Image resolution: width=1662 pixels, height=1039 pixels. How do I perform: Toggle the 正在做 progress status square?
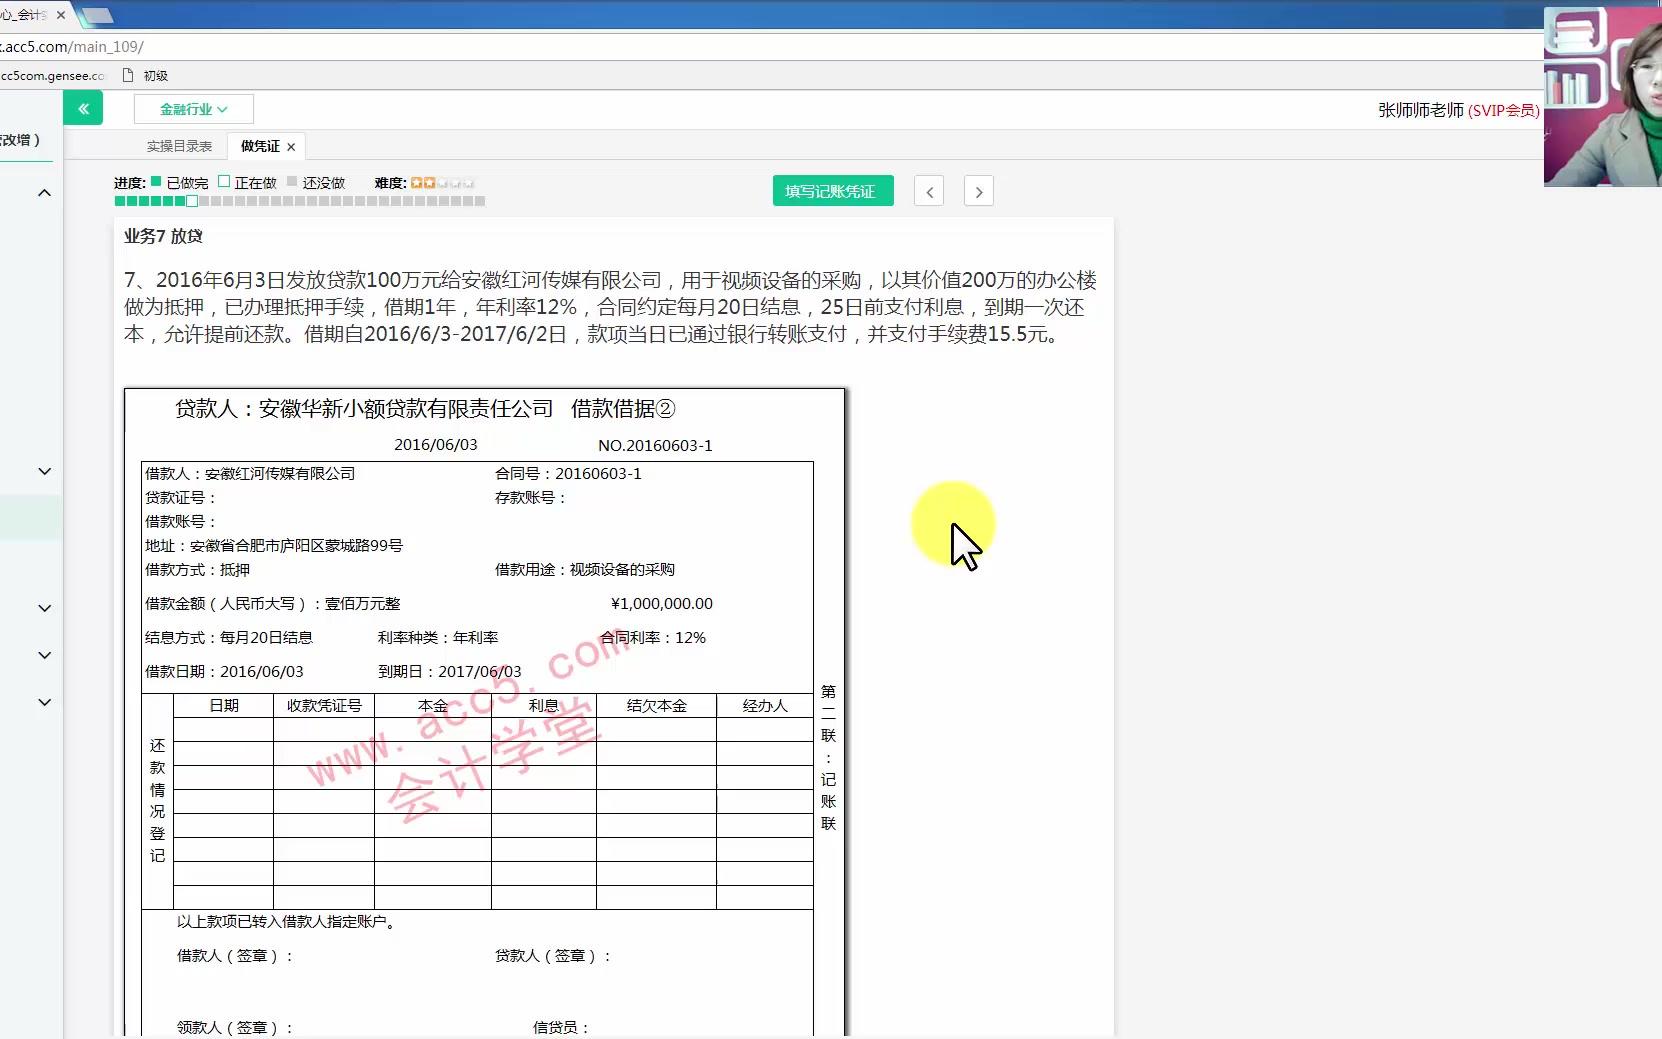pyautogui.click(x=224, y=182)
